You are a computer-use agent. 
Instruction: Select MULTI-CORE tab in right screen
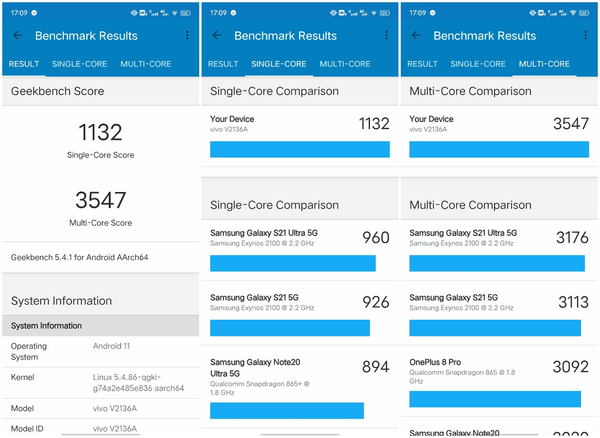click(544, 64)
